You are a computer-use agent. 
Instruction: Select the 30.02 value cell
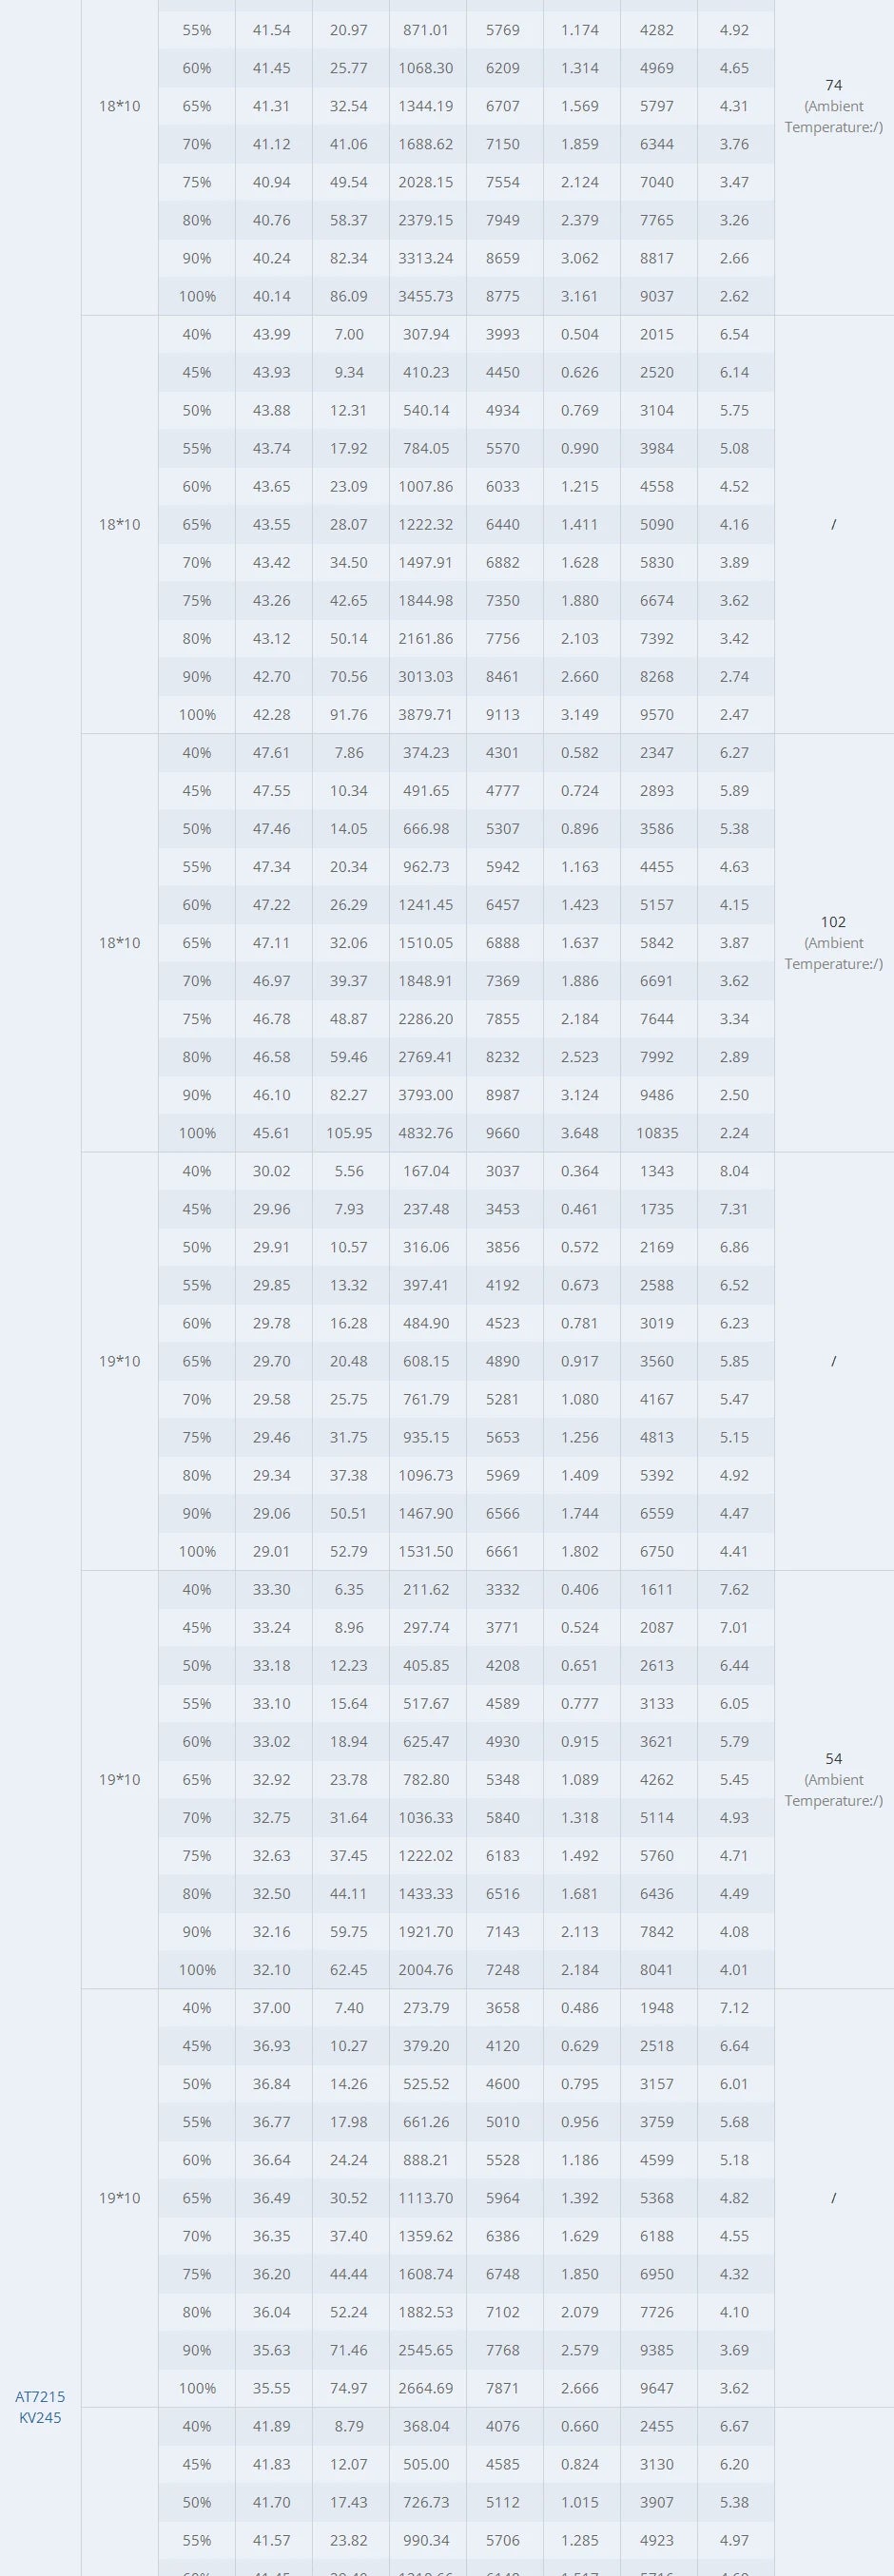pyautogui.click(x=272, y=1171)
